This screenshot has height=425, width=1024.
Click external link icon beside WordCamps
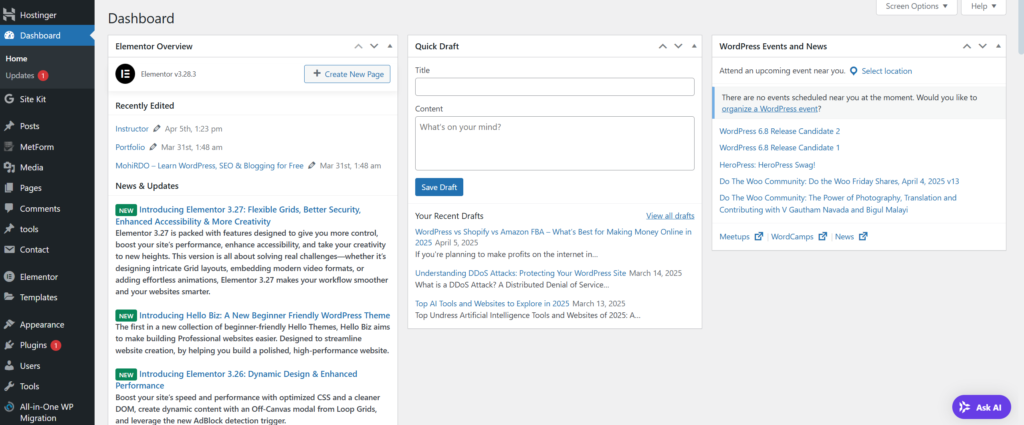tap(822, 236)
